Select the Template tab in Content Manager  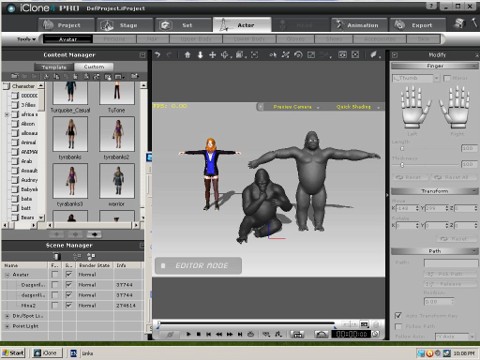[54, 67]
